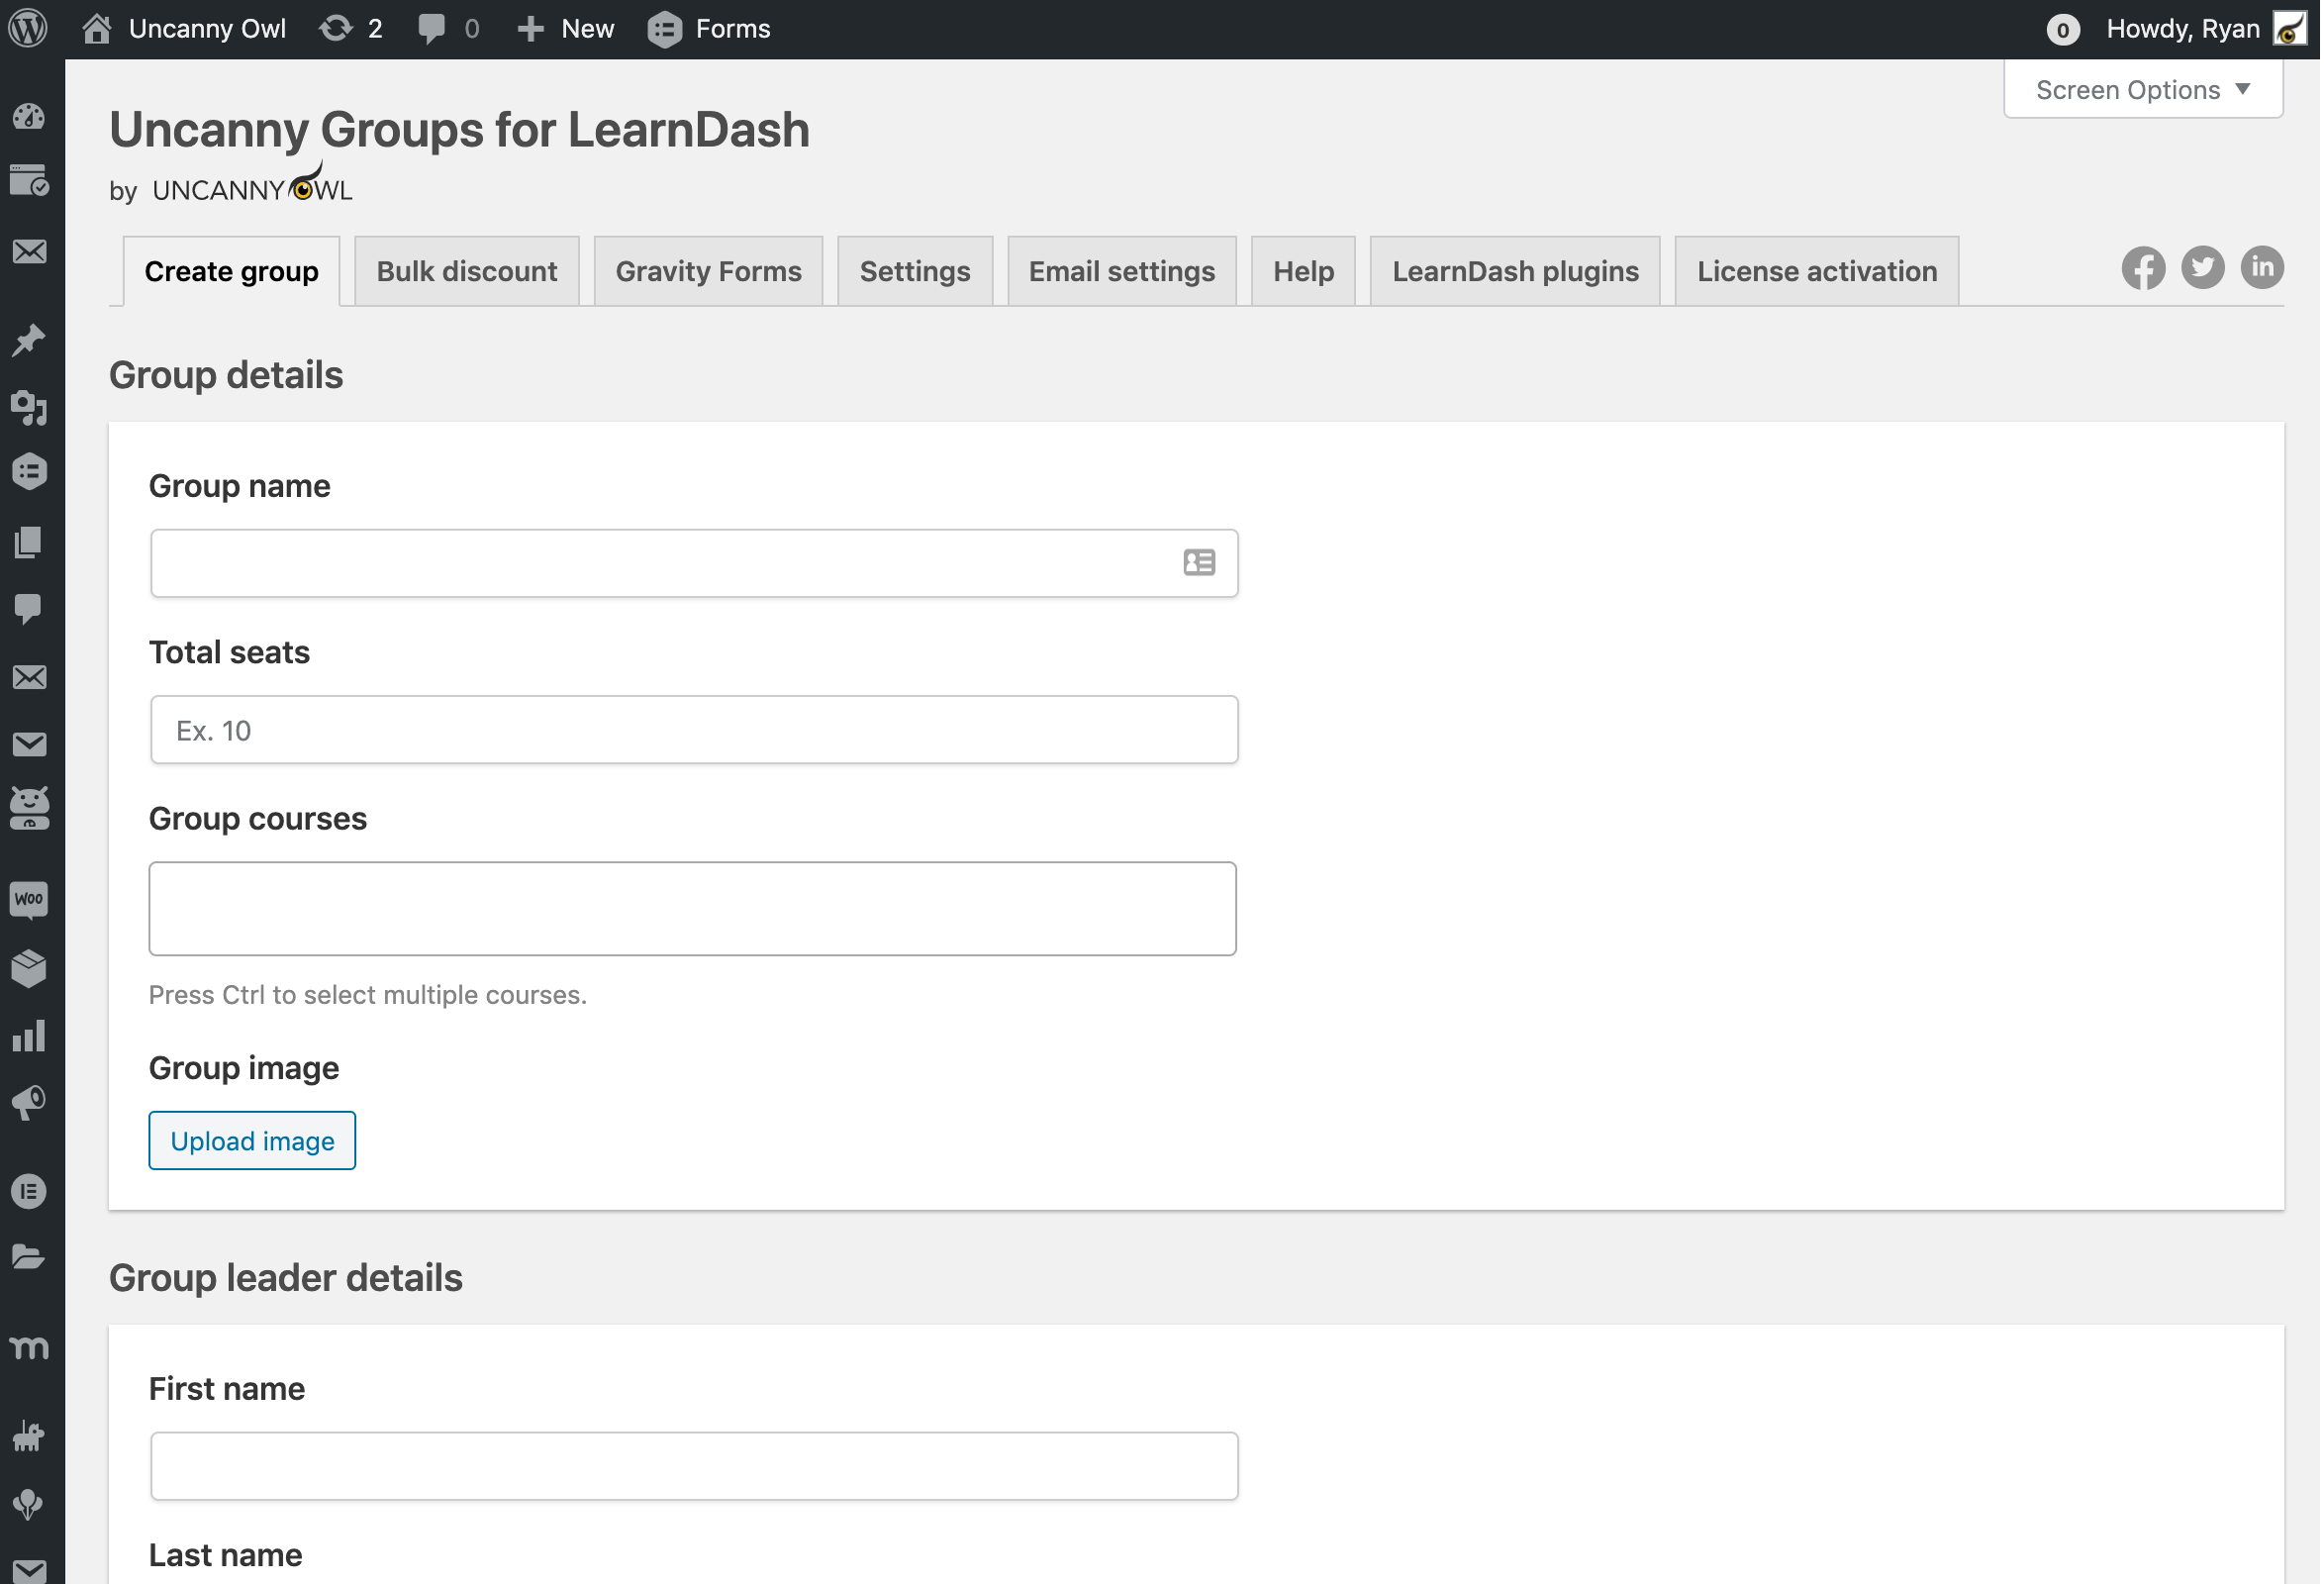Open the Dashboard sidebar icon
Viewport: 2324px width, 1584px height.
pyautogui.click(x=29, y=117)
